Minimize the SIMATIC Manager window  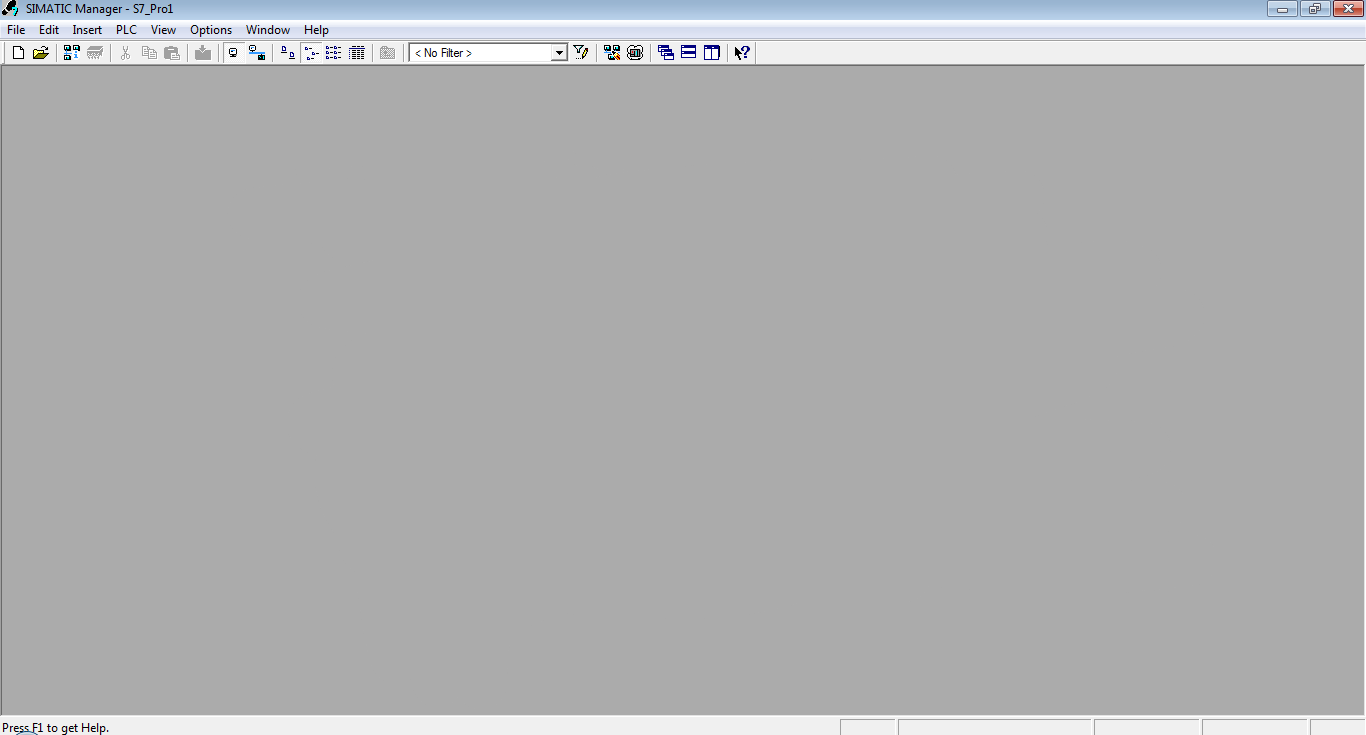coord(1282,9)
